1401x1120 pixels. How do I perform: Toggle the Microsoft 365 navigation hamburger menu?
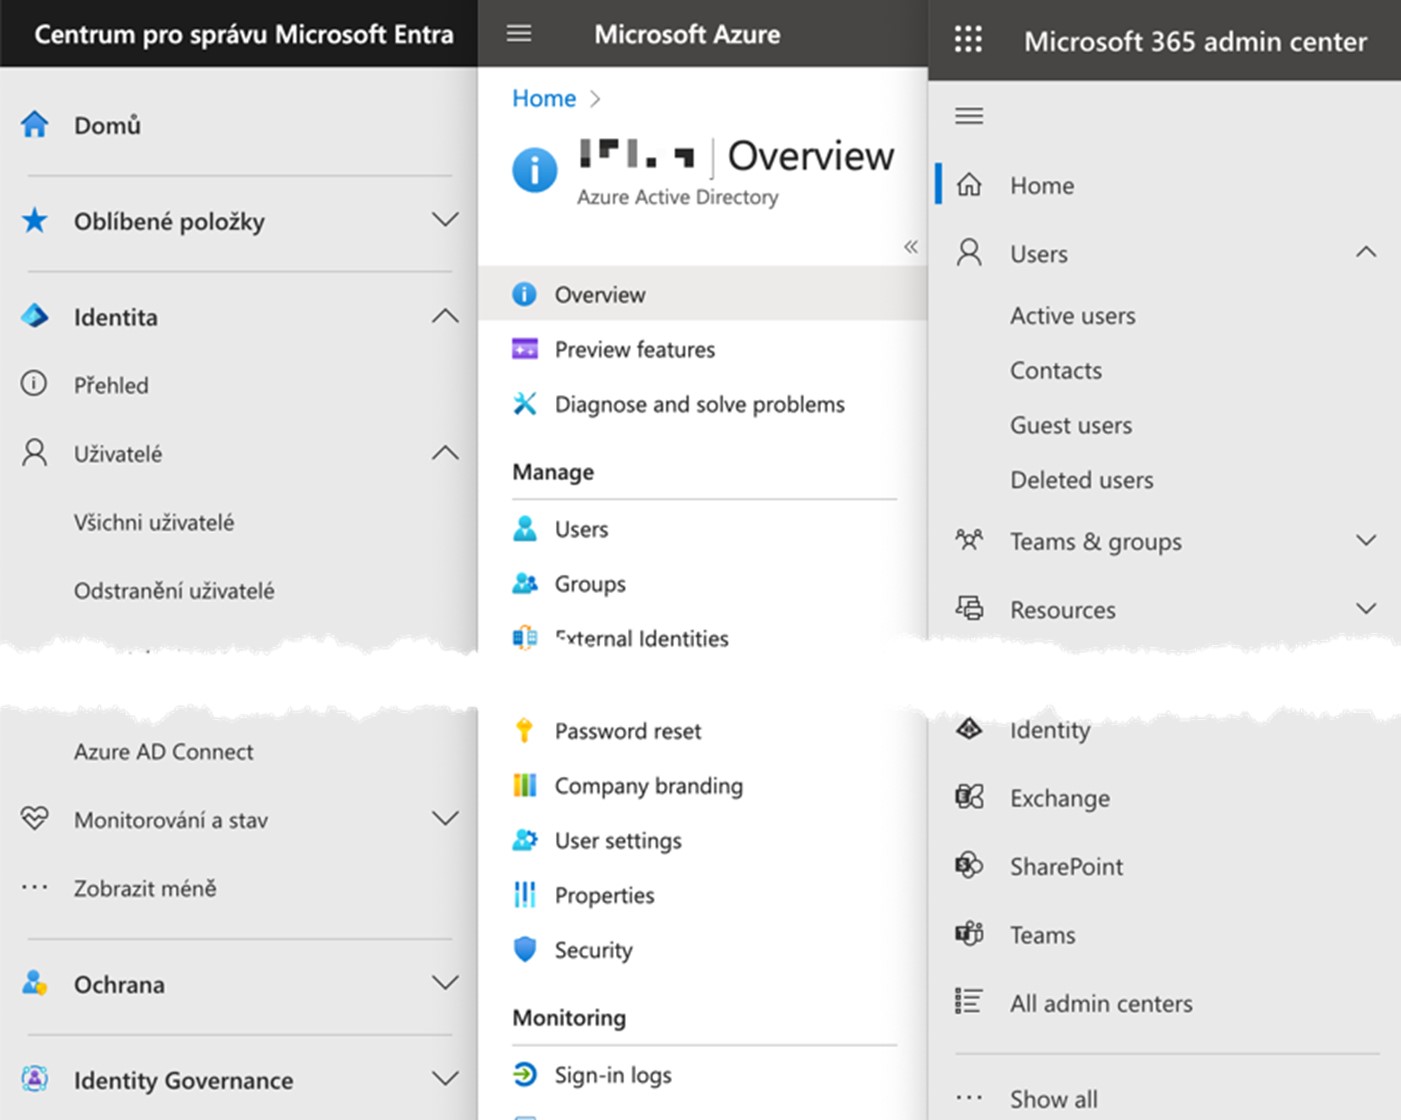tap(969, 116)
